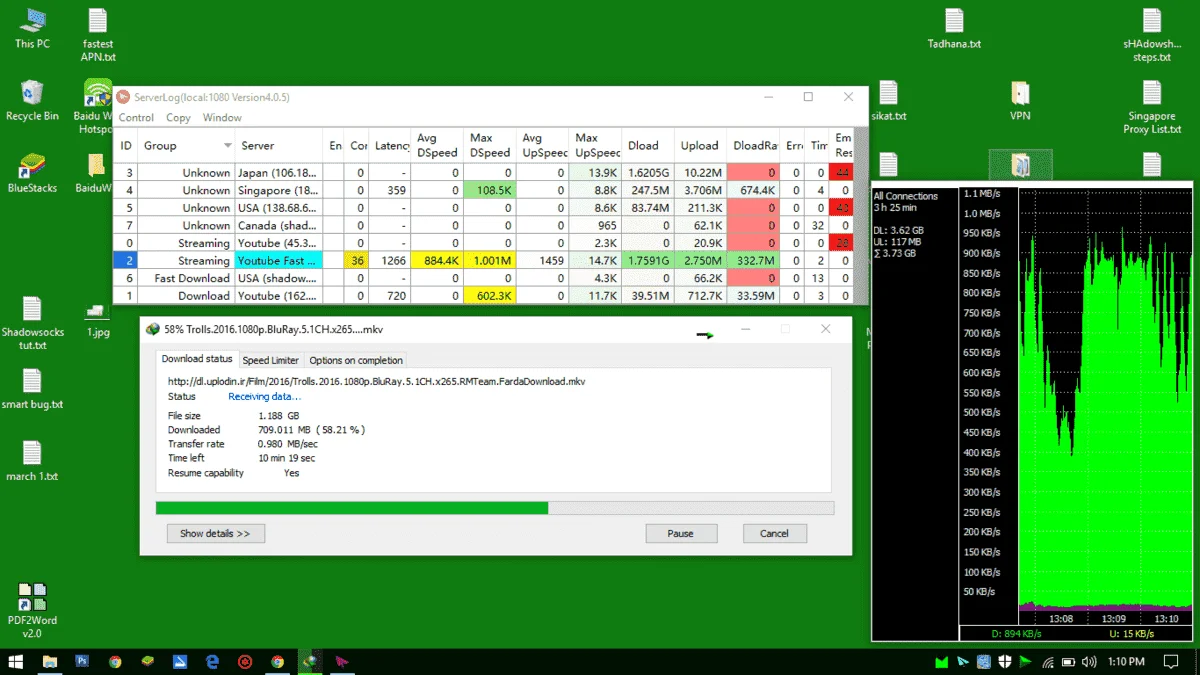Viewport: 1200px width, 675px height.
Task: Open Singapore Proxy List.txt file
Action: click(1152, 107)
